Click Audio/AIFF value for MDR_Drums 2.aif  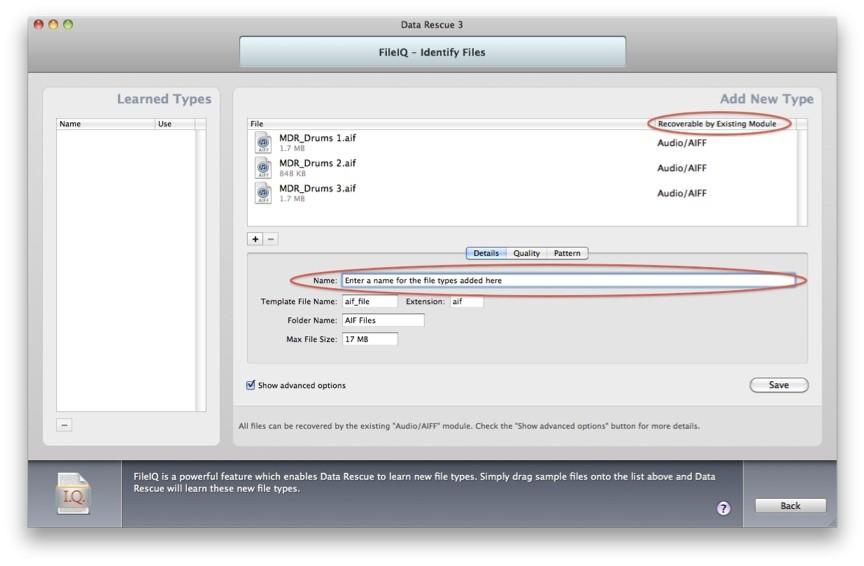682,168
